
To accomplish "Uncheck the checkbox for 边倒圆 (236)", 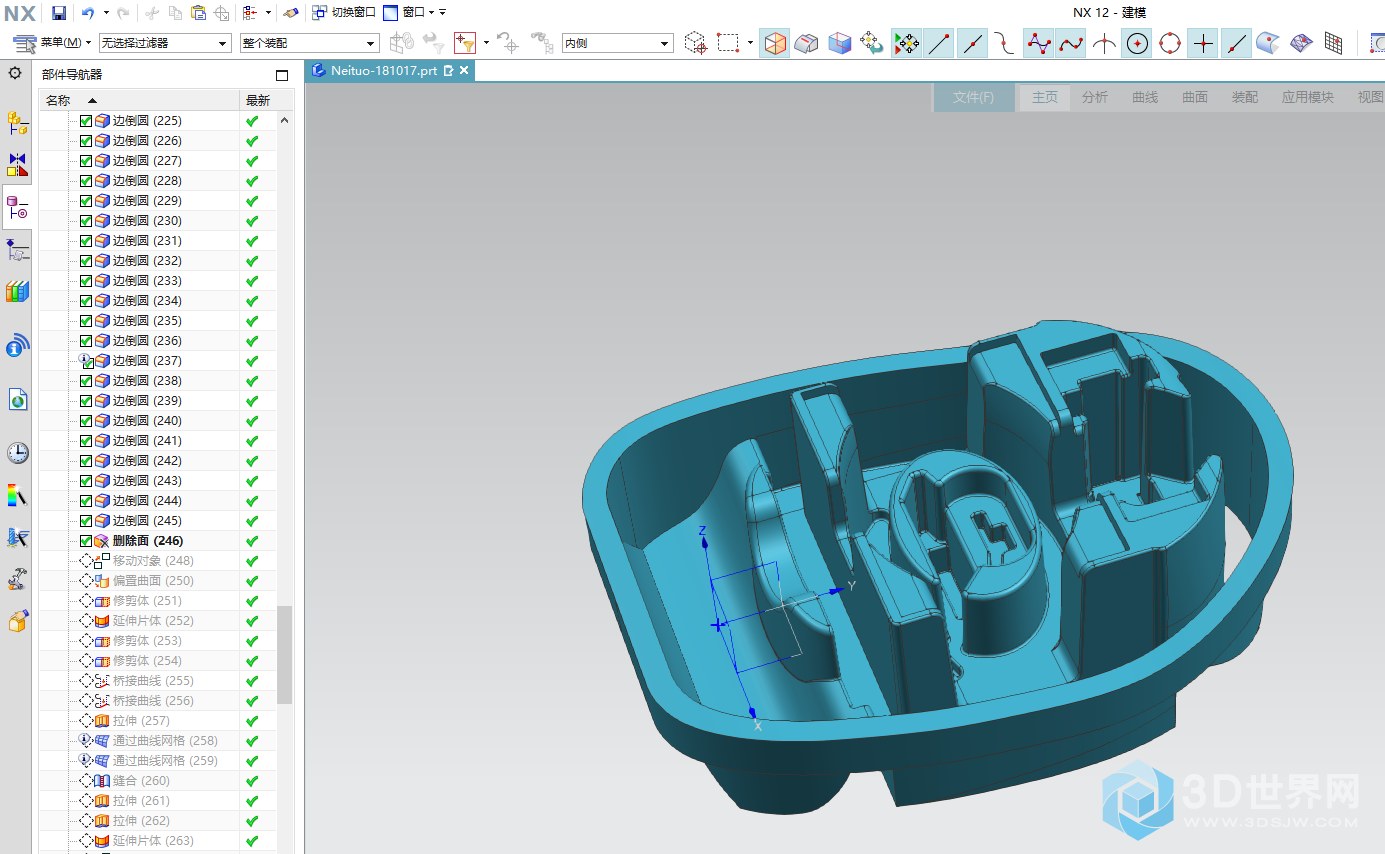I will [86, 341].
